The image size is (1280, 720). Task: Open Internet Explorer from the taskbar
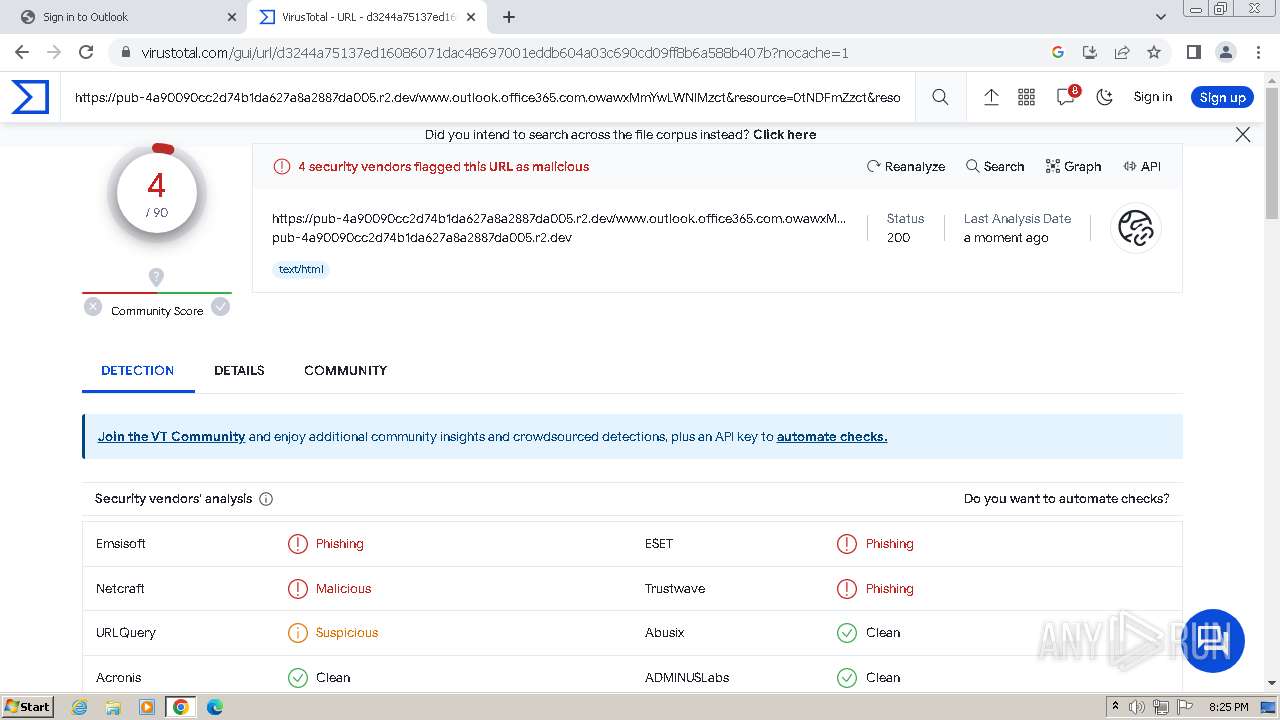[x=80, y=707]
